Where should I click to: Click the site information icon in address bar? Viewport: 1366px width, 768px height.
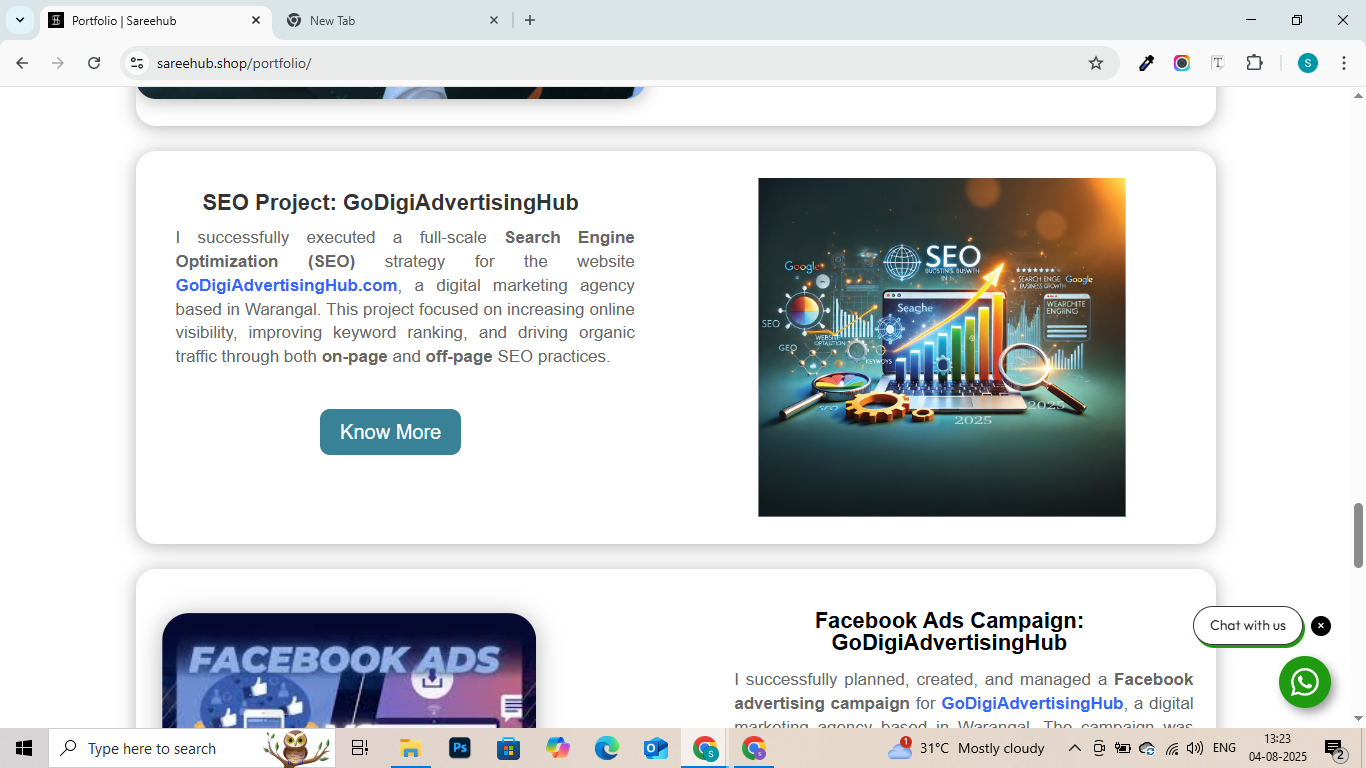[x=138, y=63]
